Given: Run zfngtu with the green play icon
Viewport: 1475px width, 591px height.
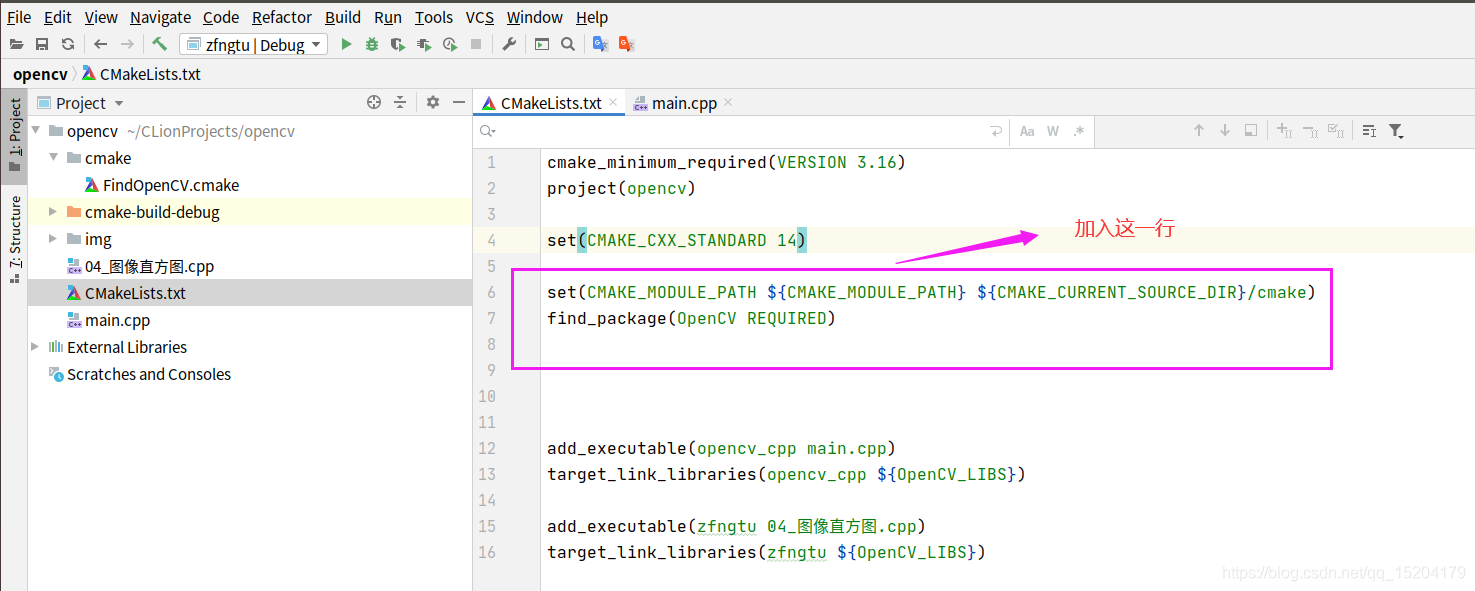Looking at the screenshot, I should pyautogui.click(x=346, y=44).
